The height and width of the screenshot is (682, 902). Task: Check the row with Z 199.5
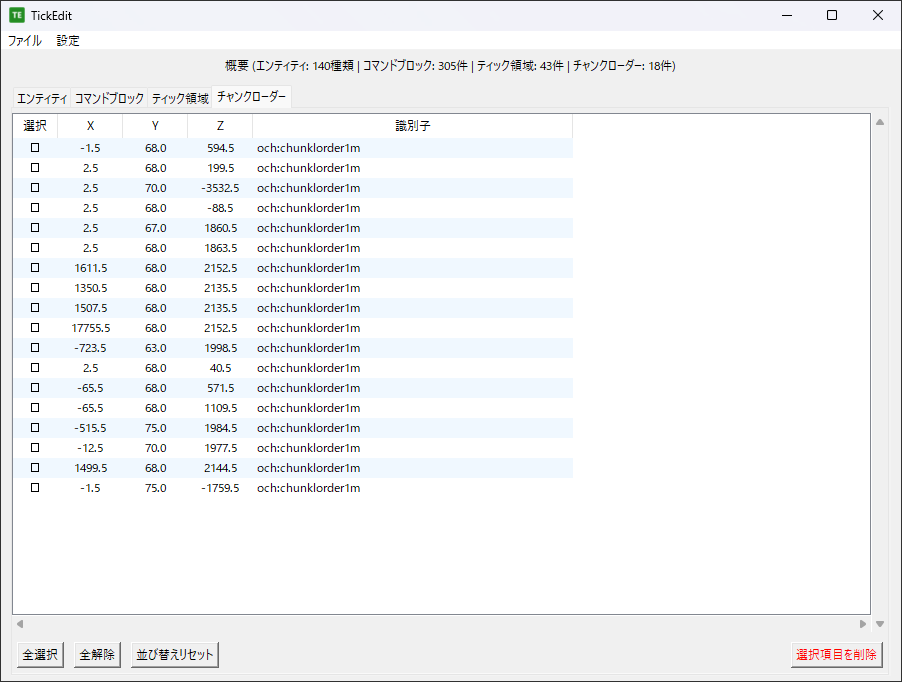pos(35,168)
